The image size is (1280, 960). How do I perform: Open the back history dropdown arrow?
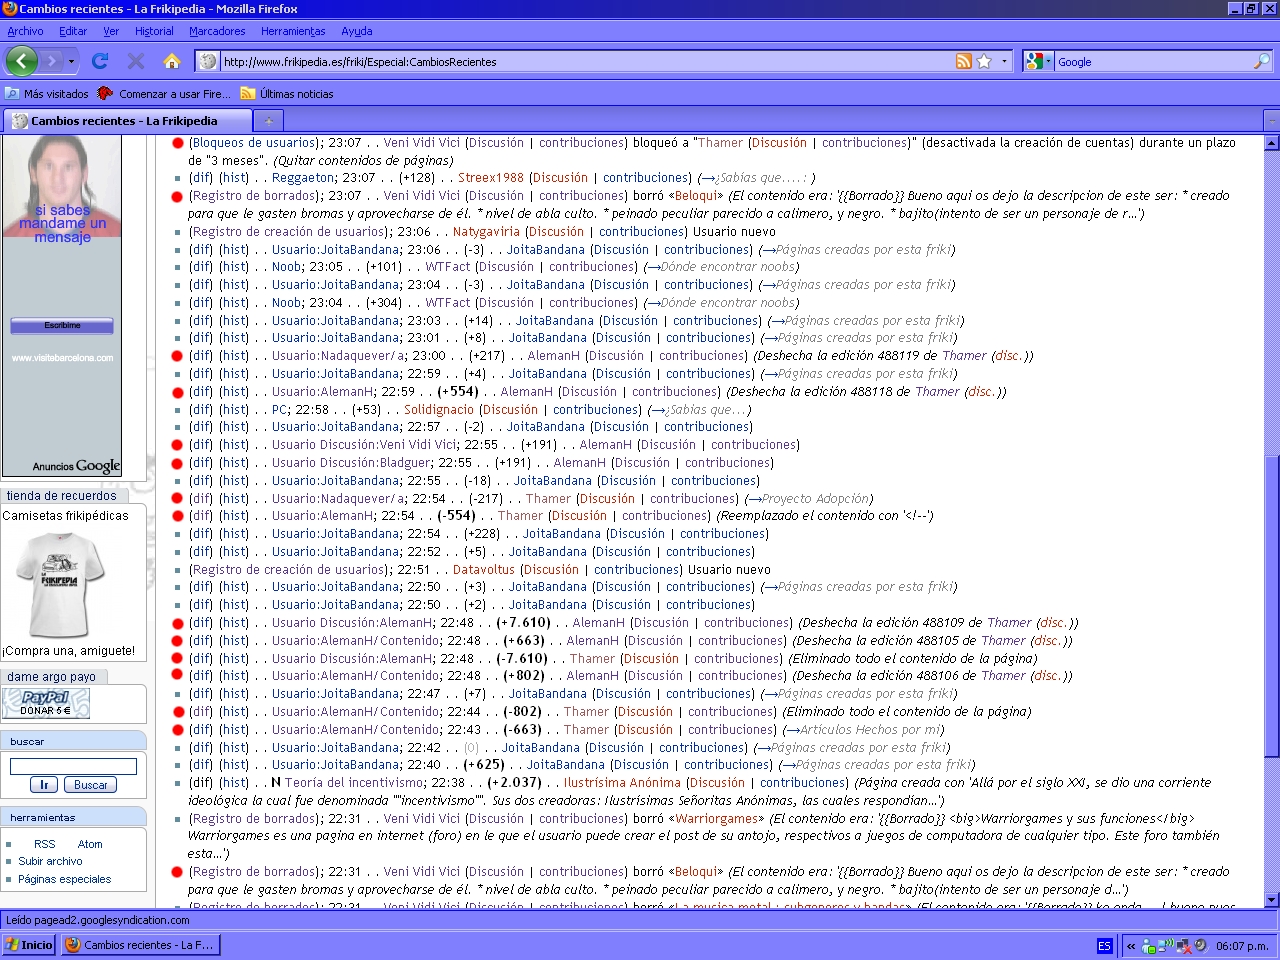pos(71,61)
